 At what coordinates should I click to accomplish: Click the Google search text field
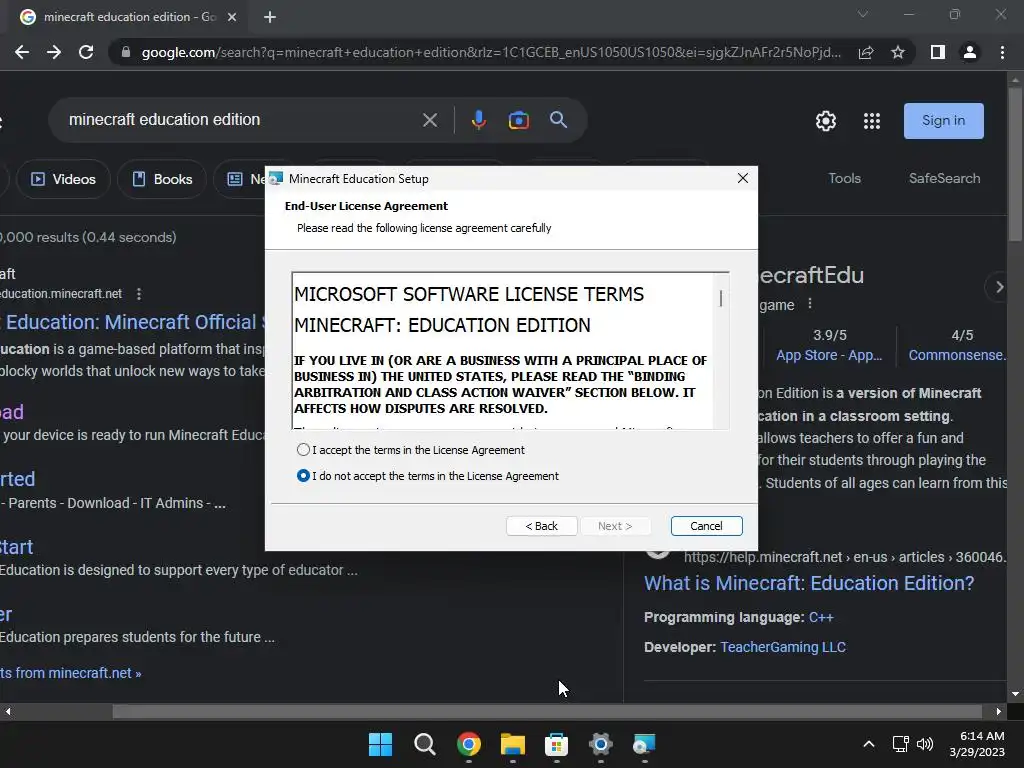coord(238,120)
